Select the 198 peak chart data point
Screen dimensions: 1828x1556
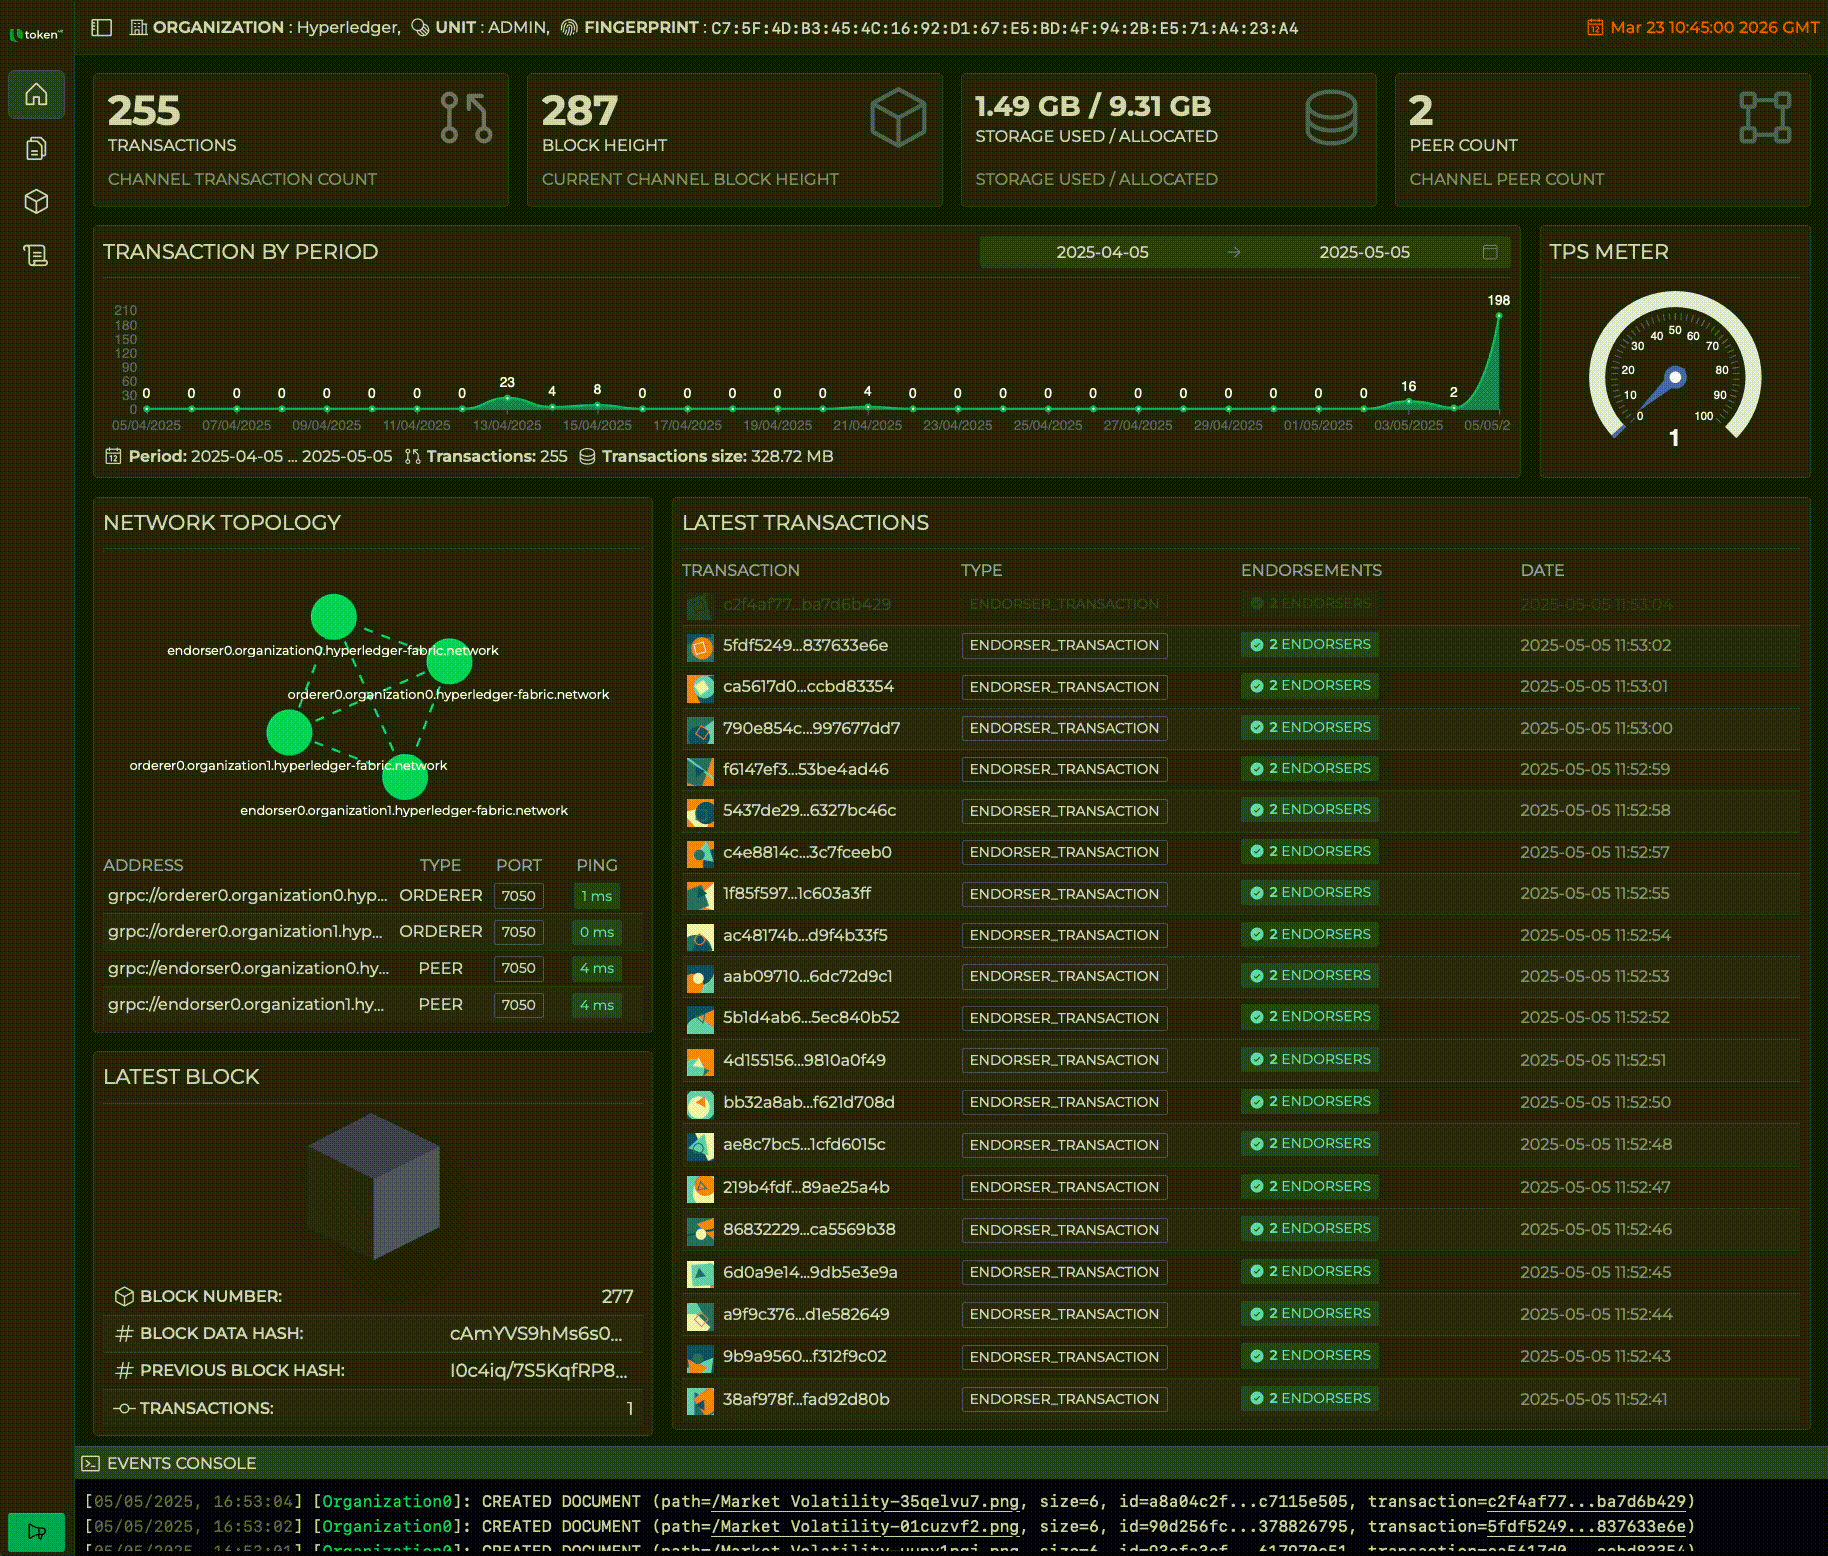click(x=1498, y=316)
